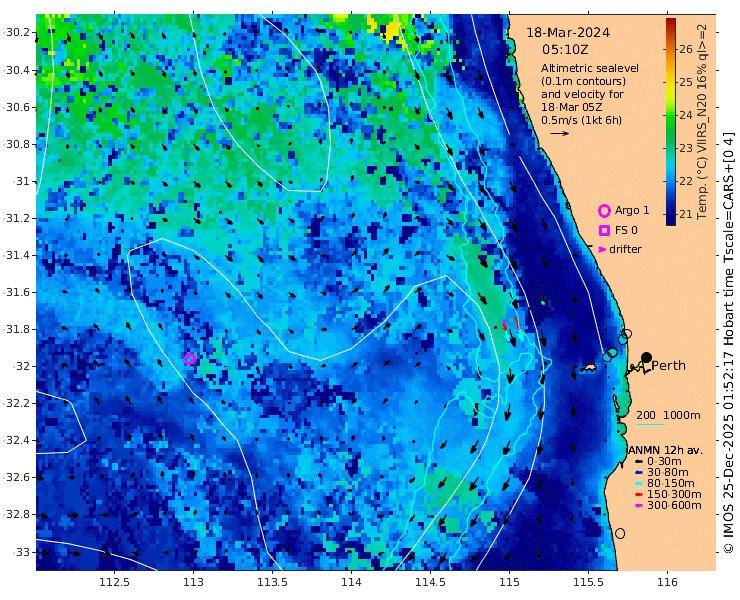Click the magenta drifter arrow legend symbol
This screenshot has width=740, height=600.
[602, 249]
